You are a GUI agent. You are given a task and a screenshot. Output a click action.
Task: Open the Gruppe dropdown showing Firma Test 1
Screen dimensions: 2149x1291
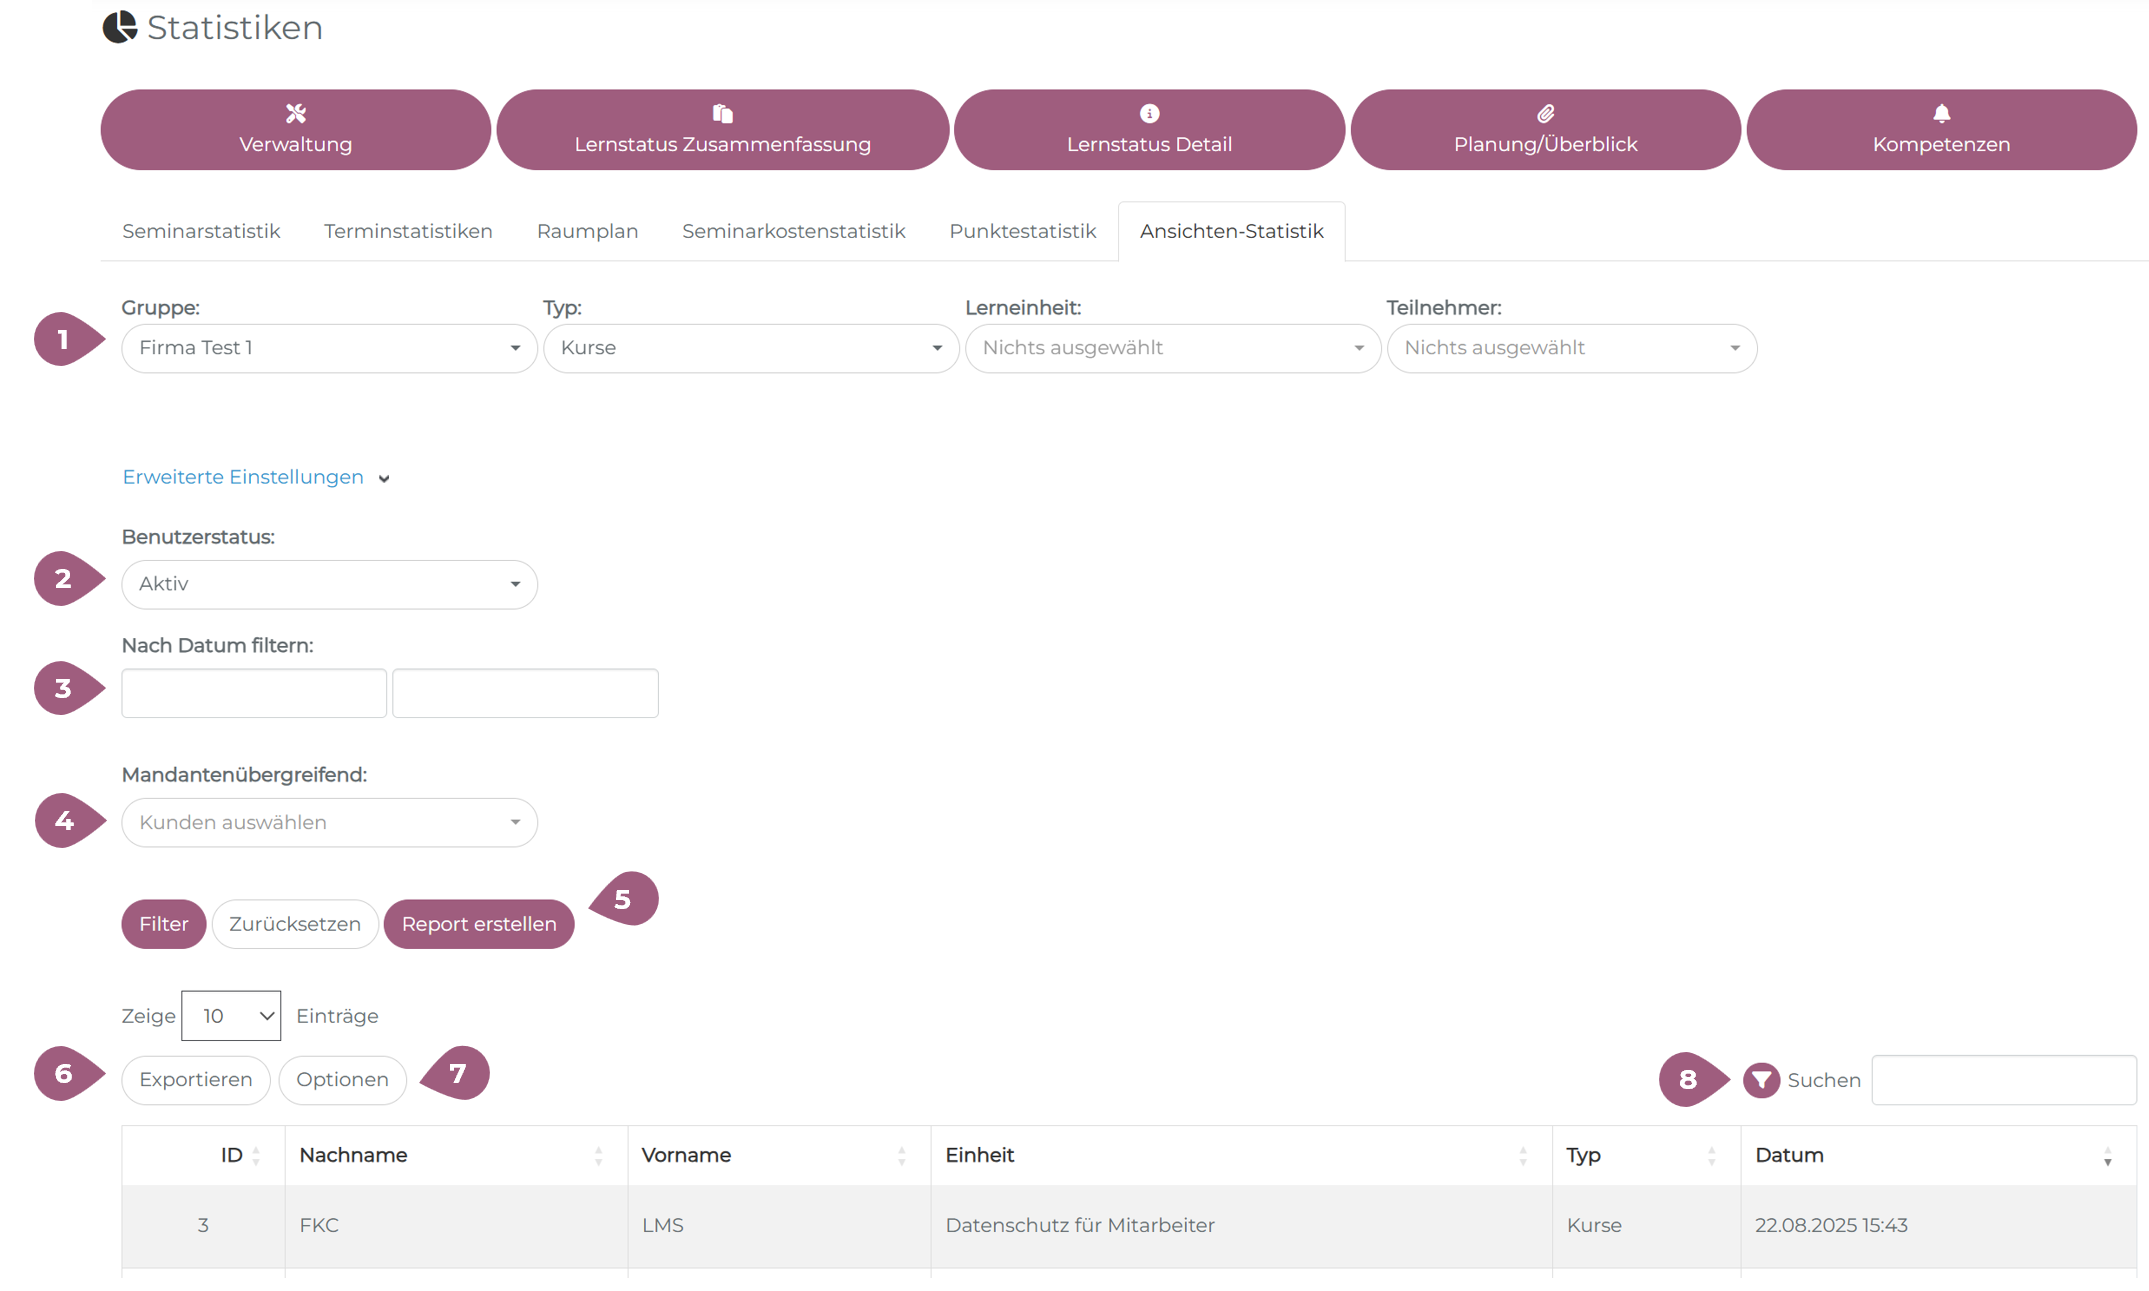329,348
